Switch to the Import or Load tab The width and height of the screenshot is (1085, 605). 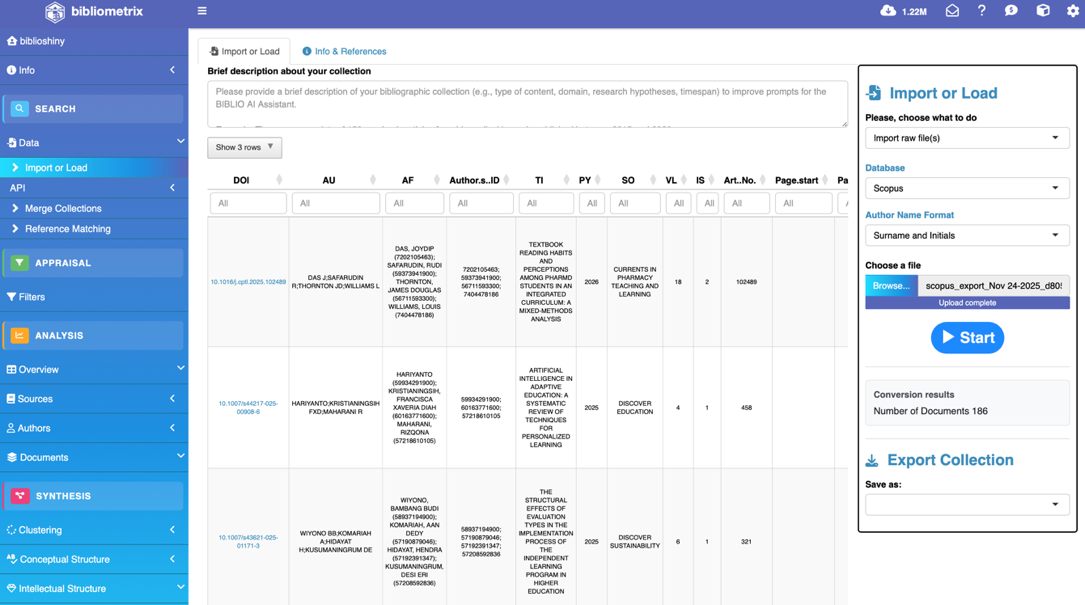pos(244,51)
